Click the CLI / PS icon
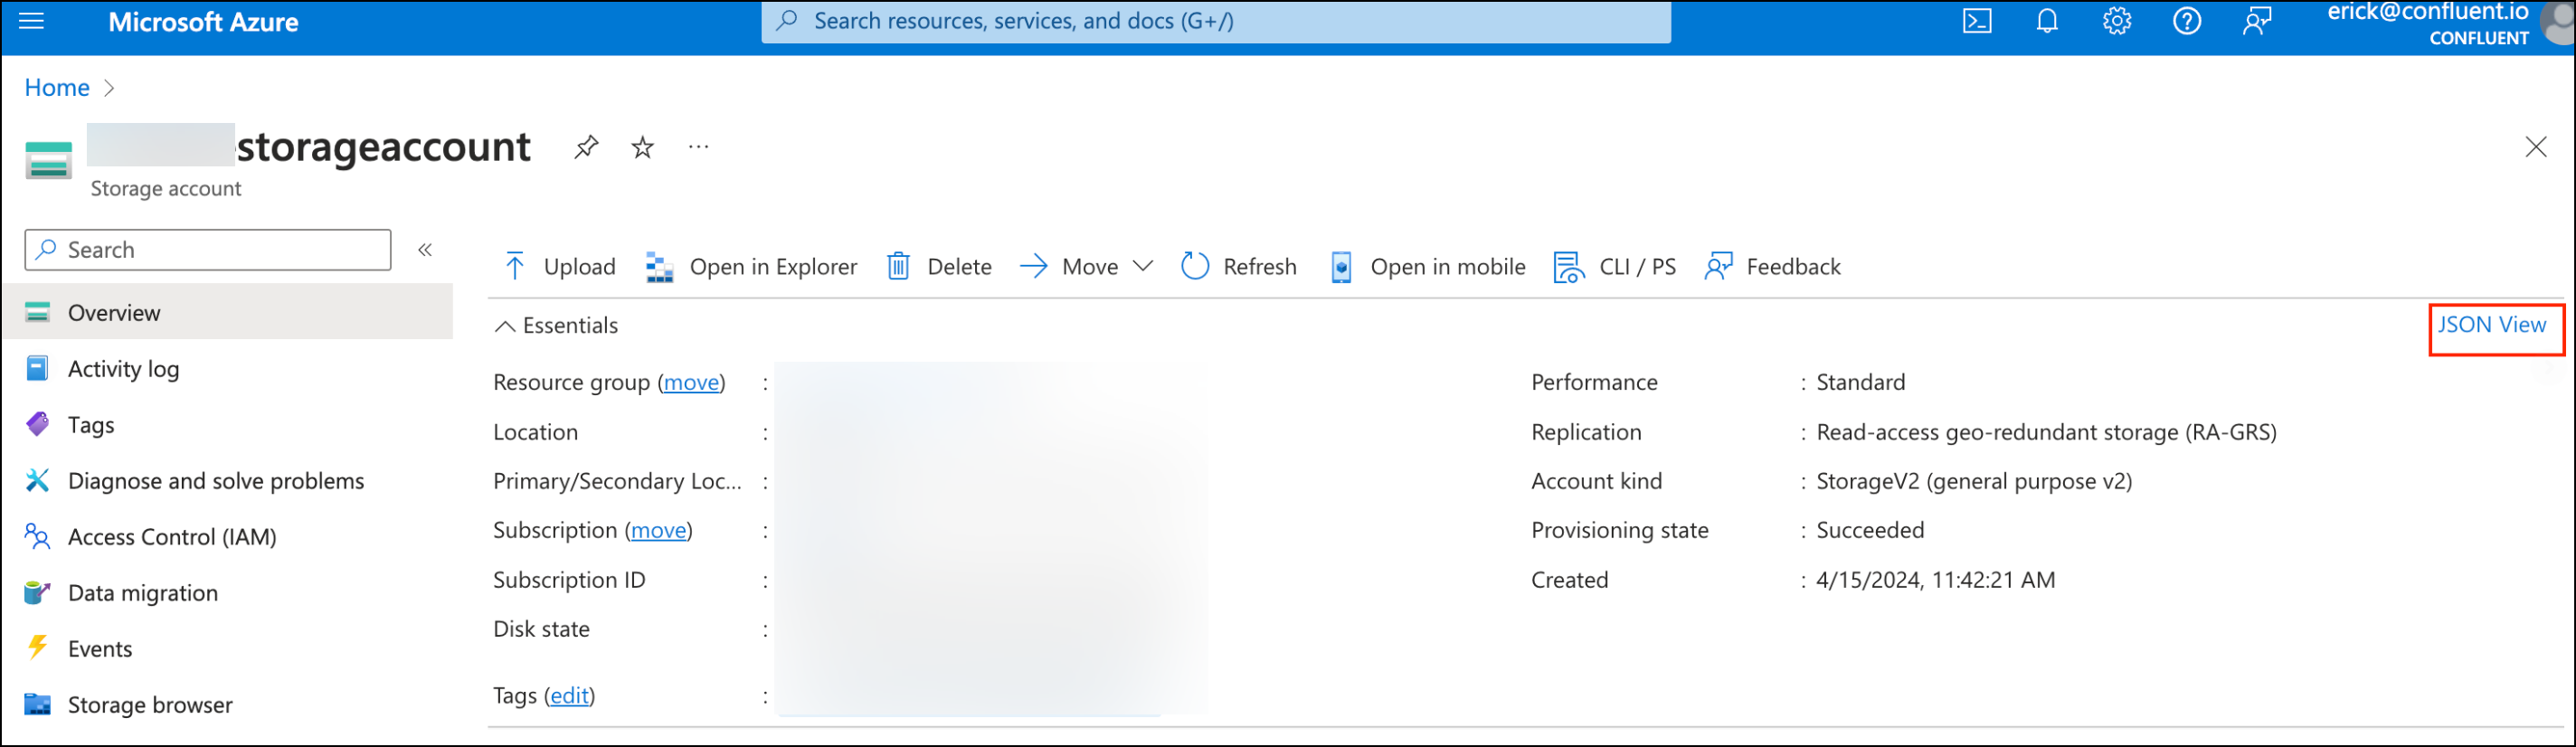The image size is (2576, 747). click(1569, 267)
